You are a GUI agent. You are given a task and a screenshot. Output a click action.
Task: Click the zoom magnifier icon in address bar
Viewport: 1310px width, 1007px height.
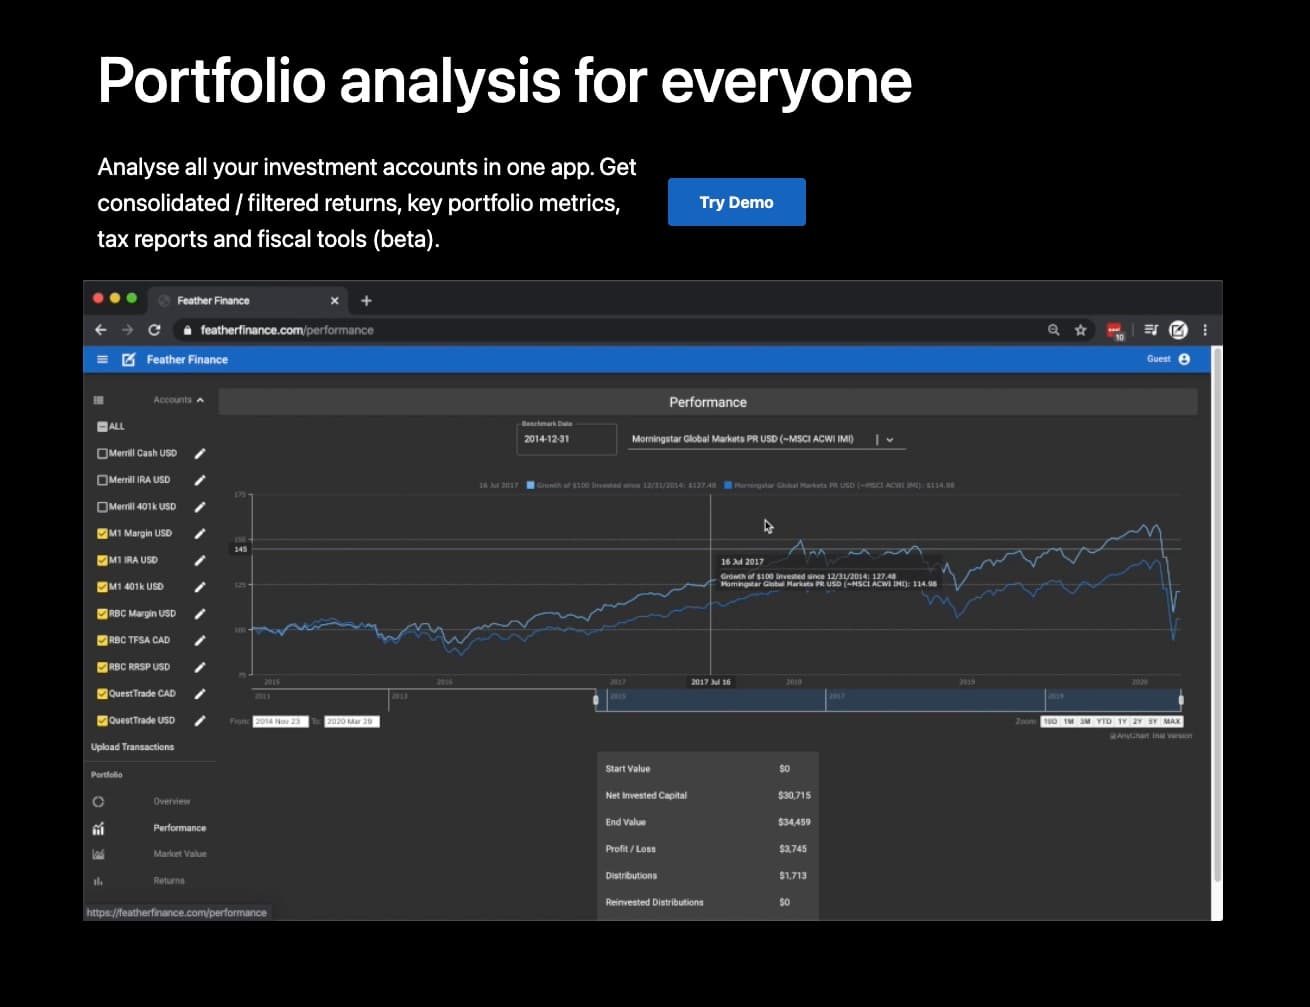coord(1053,330)
